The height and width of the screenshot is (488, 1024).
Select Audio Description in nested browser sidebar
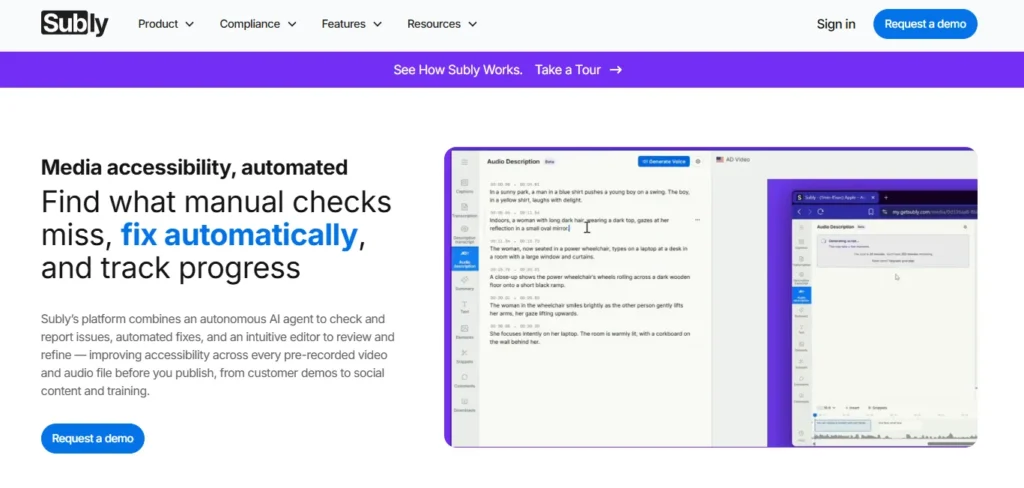802,295
